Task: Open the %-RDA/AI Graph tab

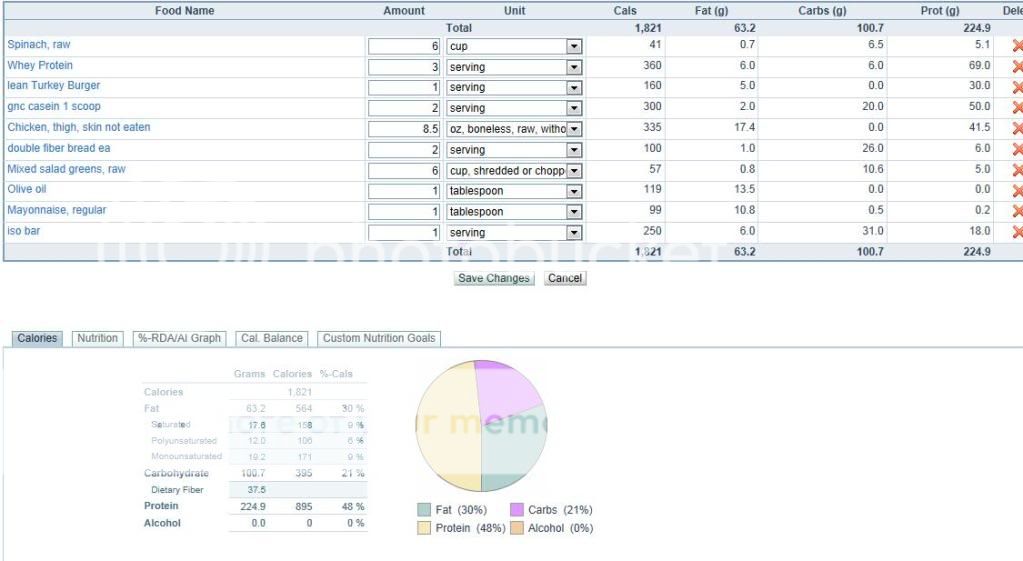Action: [x=179, y=339]
